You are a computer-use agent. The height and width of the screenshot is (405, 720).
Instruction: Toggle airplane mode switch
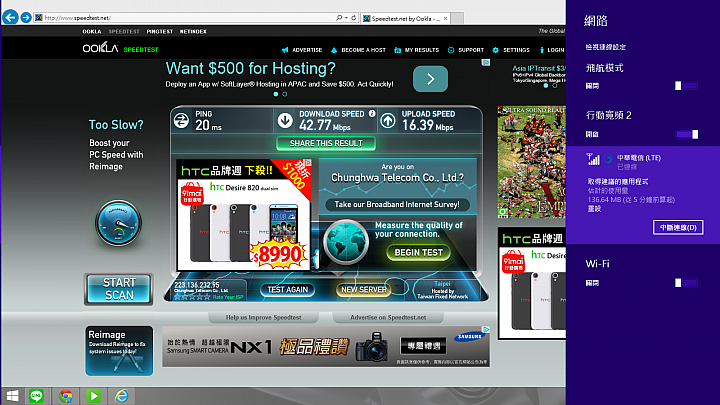[x=686, y=86]
